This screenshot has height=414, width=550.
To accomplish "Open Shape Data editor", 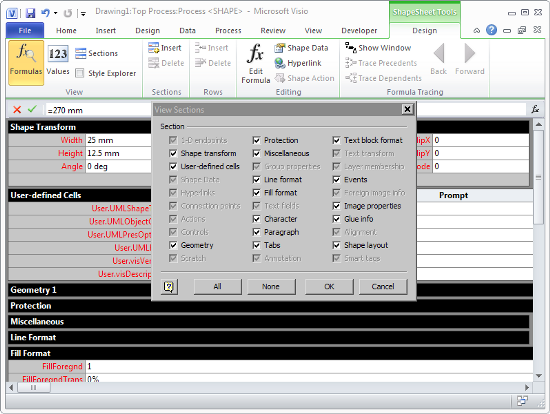I will click(302, 48).
